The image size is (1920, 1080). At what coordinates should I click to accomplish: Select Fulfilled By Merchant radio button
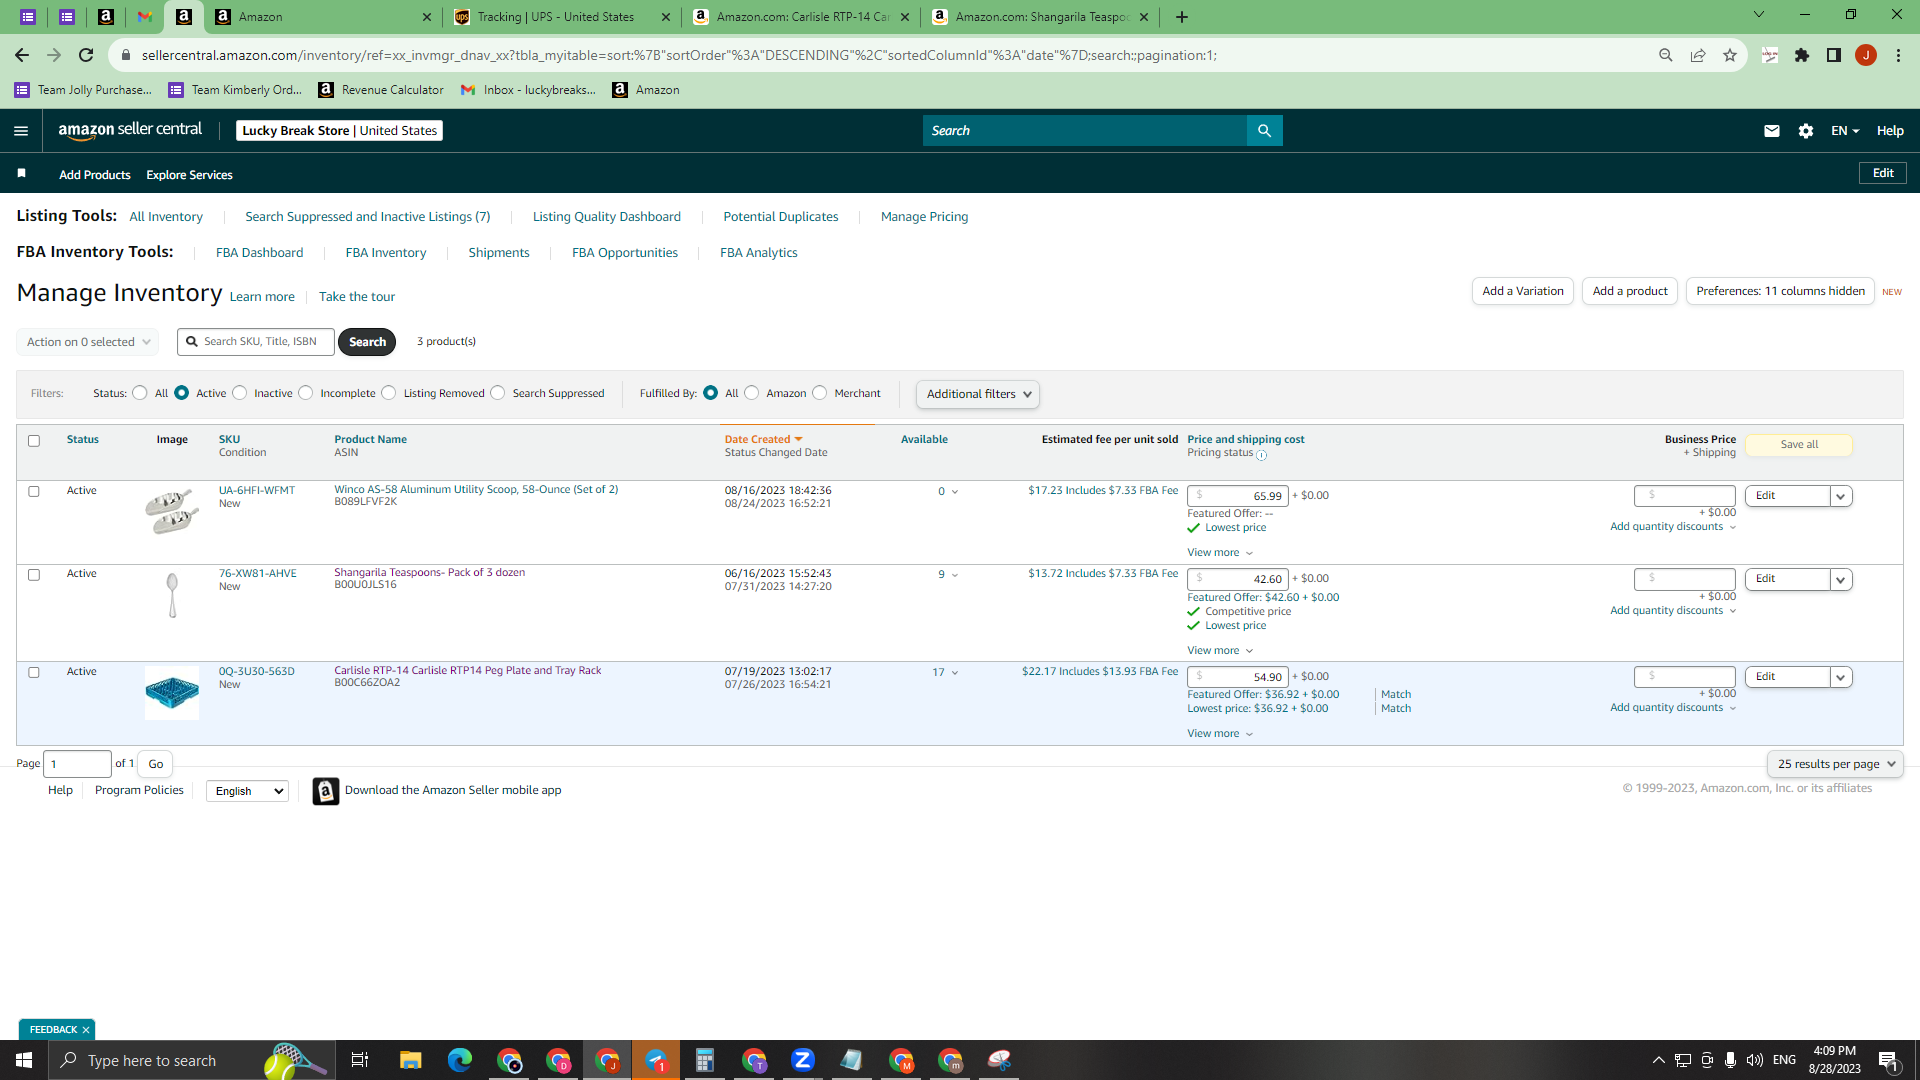820,393
